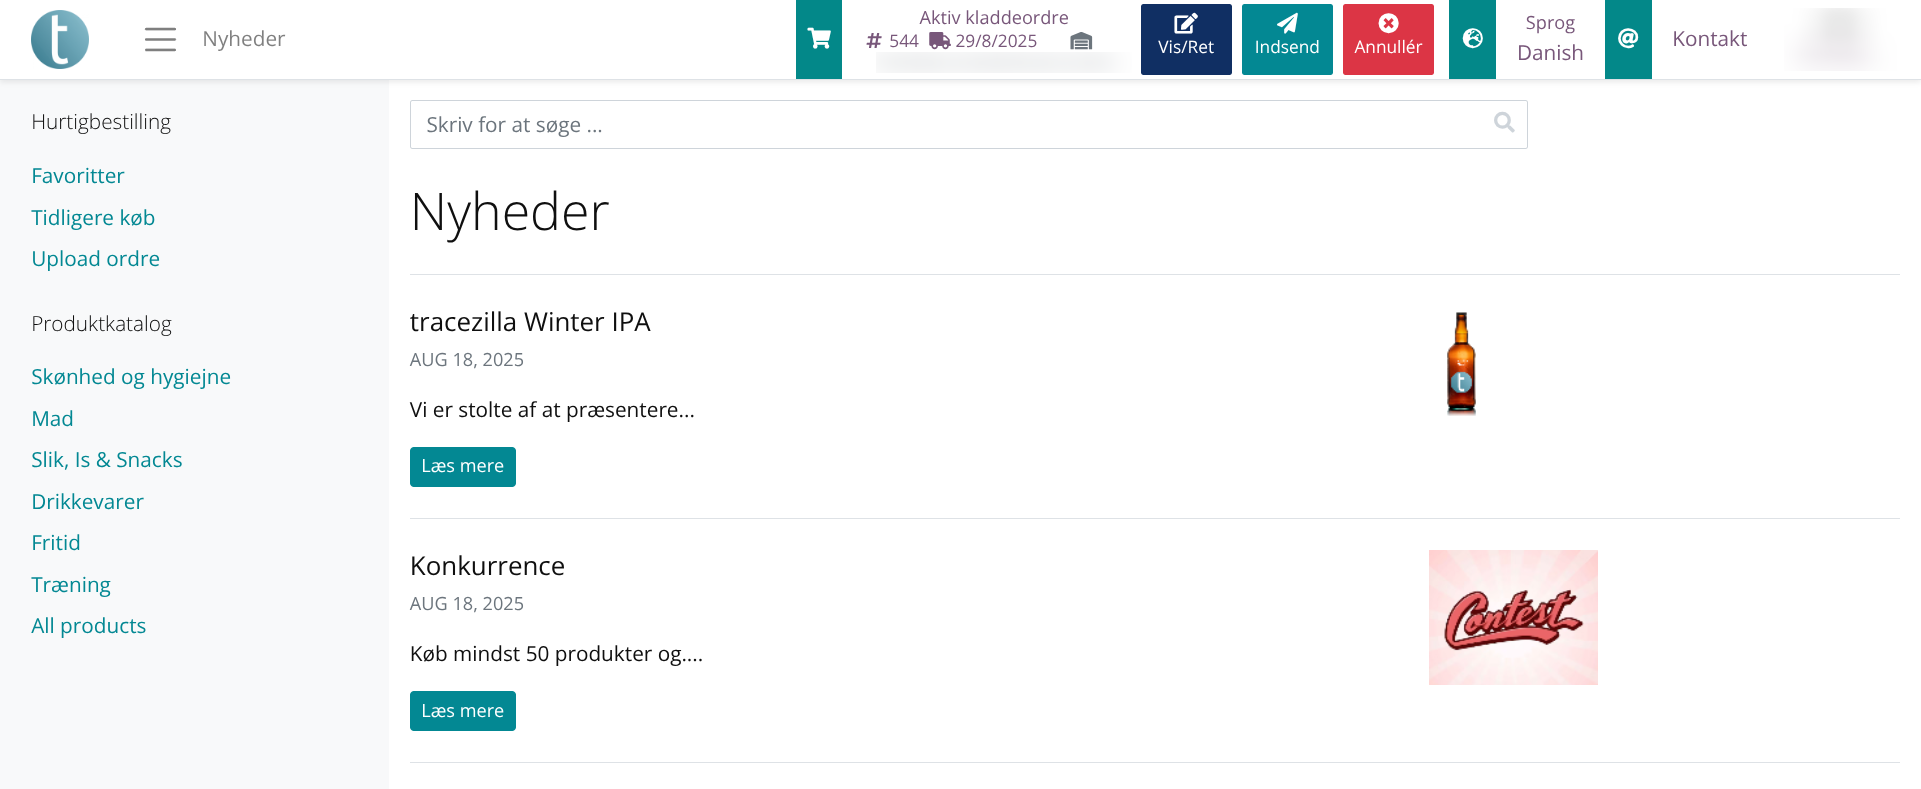Open All products catalog link
The height and width of the screenshot is (789, 1921).
(88, 626)
